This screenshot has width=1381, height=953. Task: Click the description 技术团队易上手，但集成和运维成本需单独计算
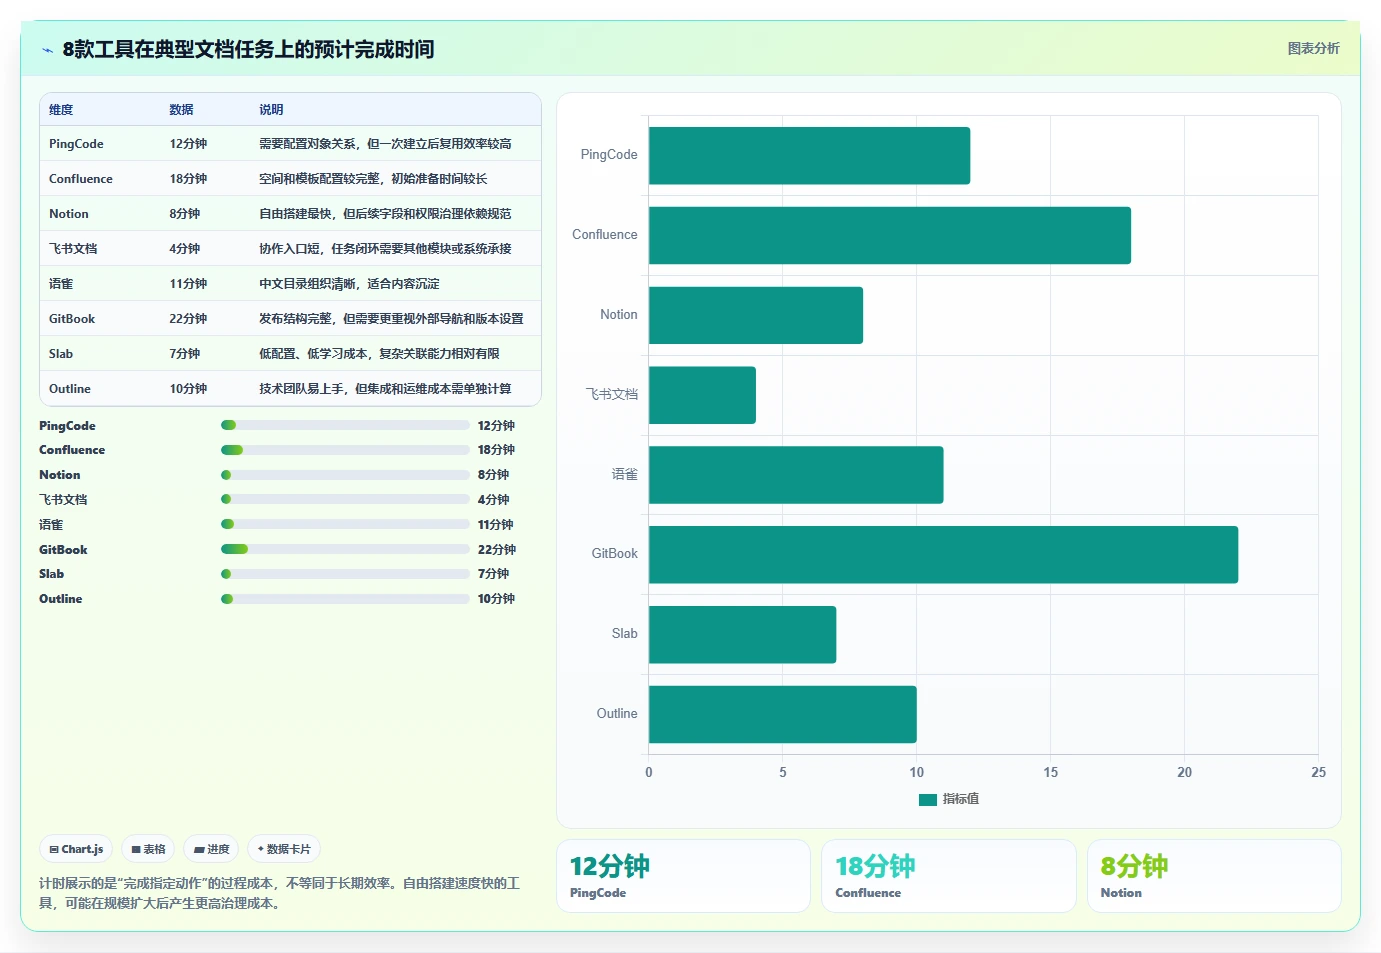click(385, 389)
